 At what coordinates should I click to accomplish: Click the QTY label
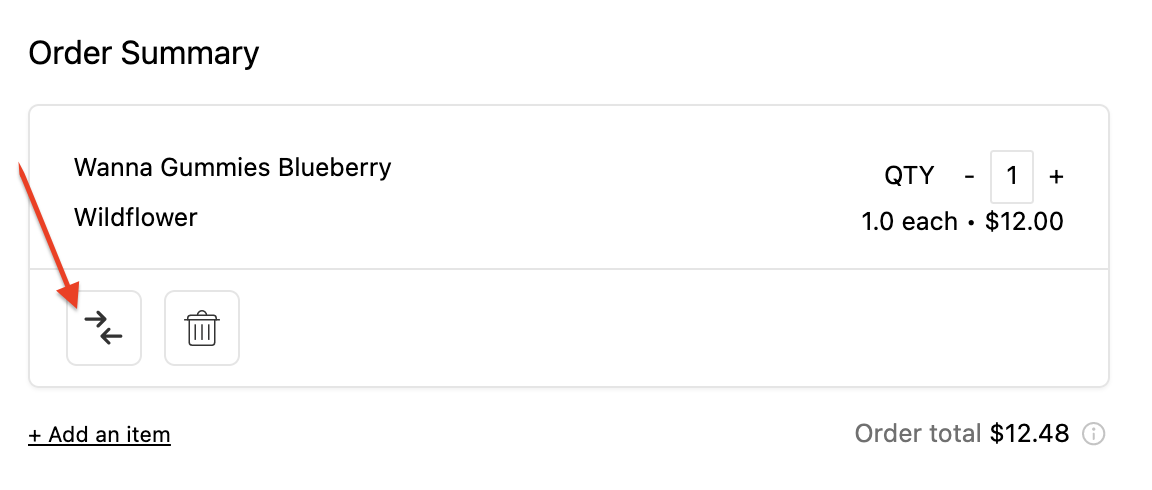point(909,176)
